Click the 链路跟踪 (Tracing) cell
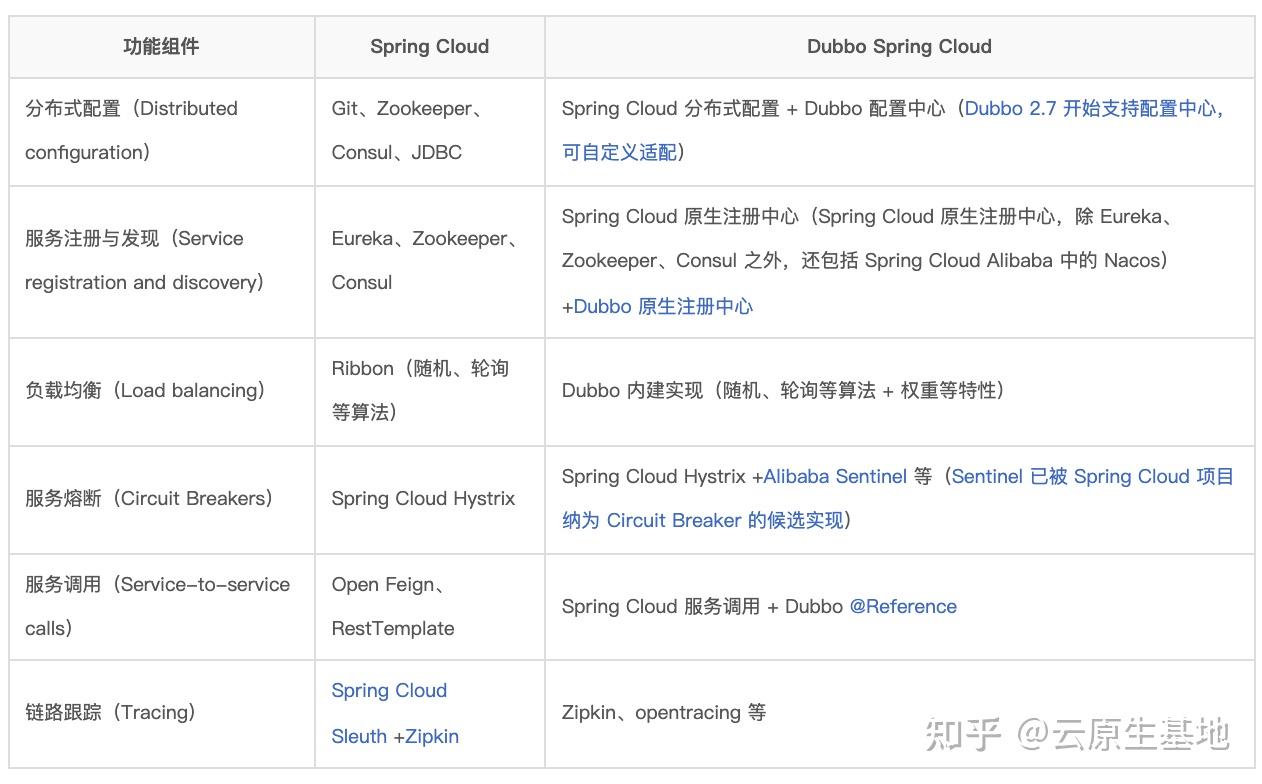The width and height of the screenshot is (1262, 784). (161, 713)
